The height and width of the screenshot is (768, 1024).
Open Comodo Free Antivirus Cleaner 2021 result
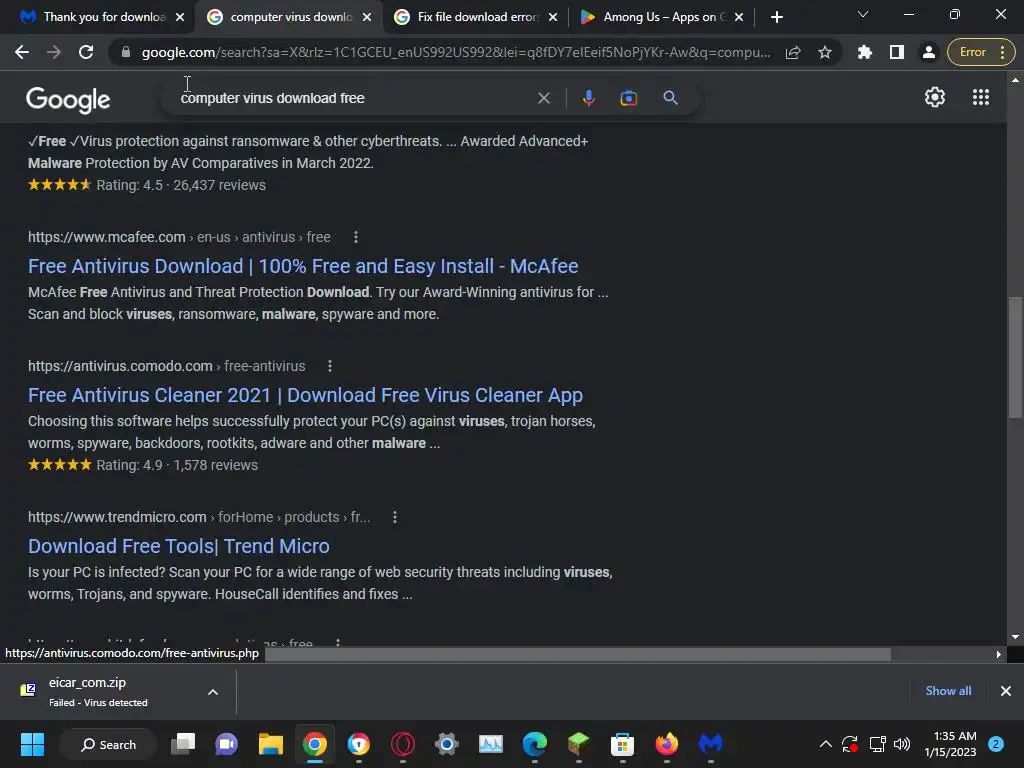(x=305, y=395)
